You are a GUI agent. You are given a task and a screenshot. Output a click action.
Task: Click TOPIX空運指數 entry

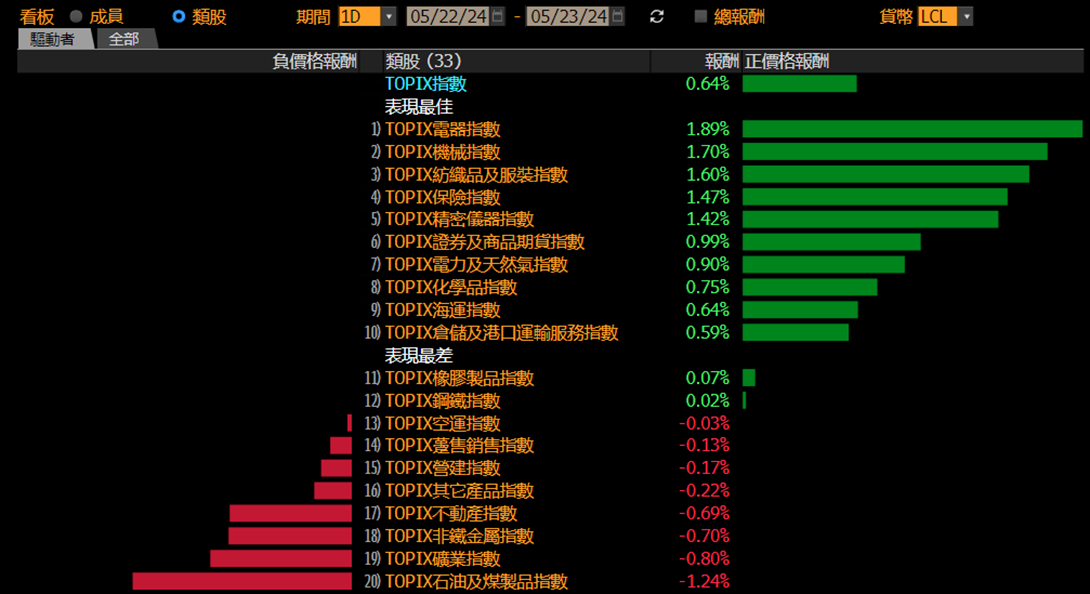442,424
